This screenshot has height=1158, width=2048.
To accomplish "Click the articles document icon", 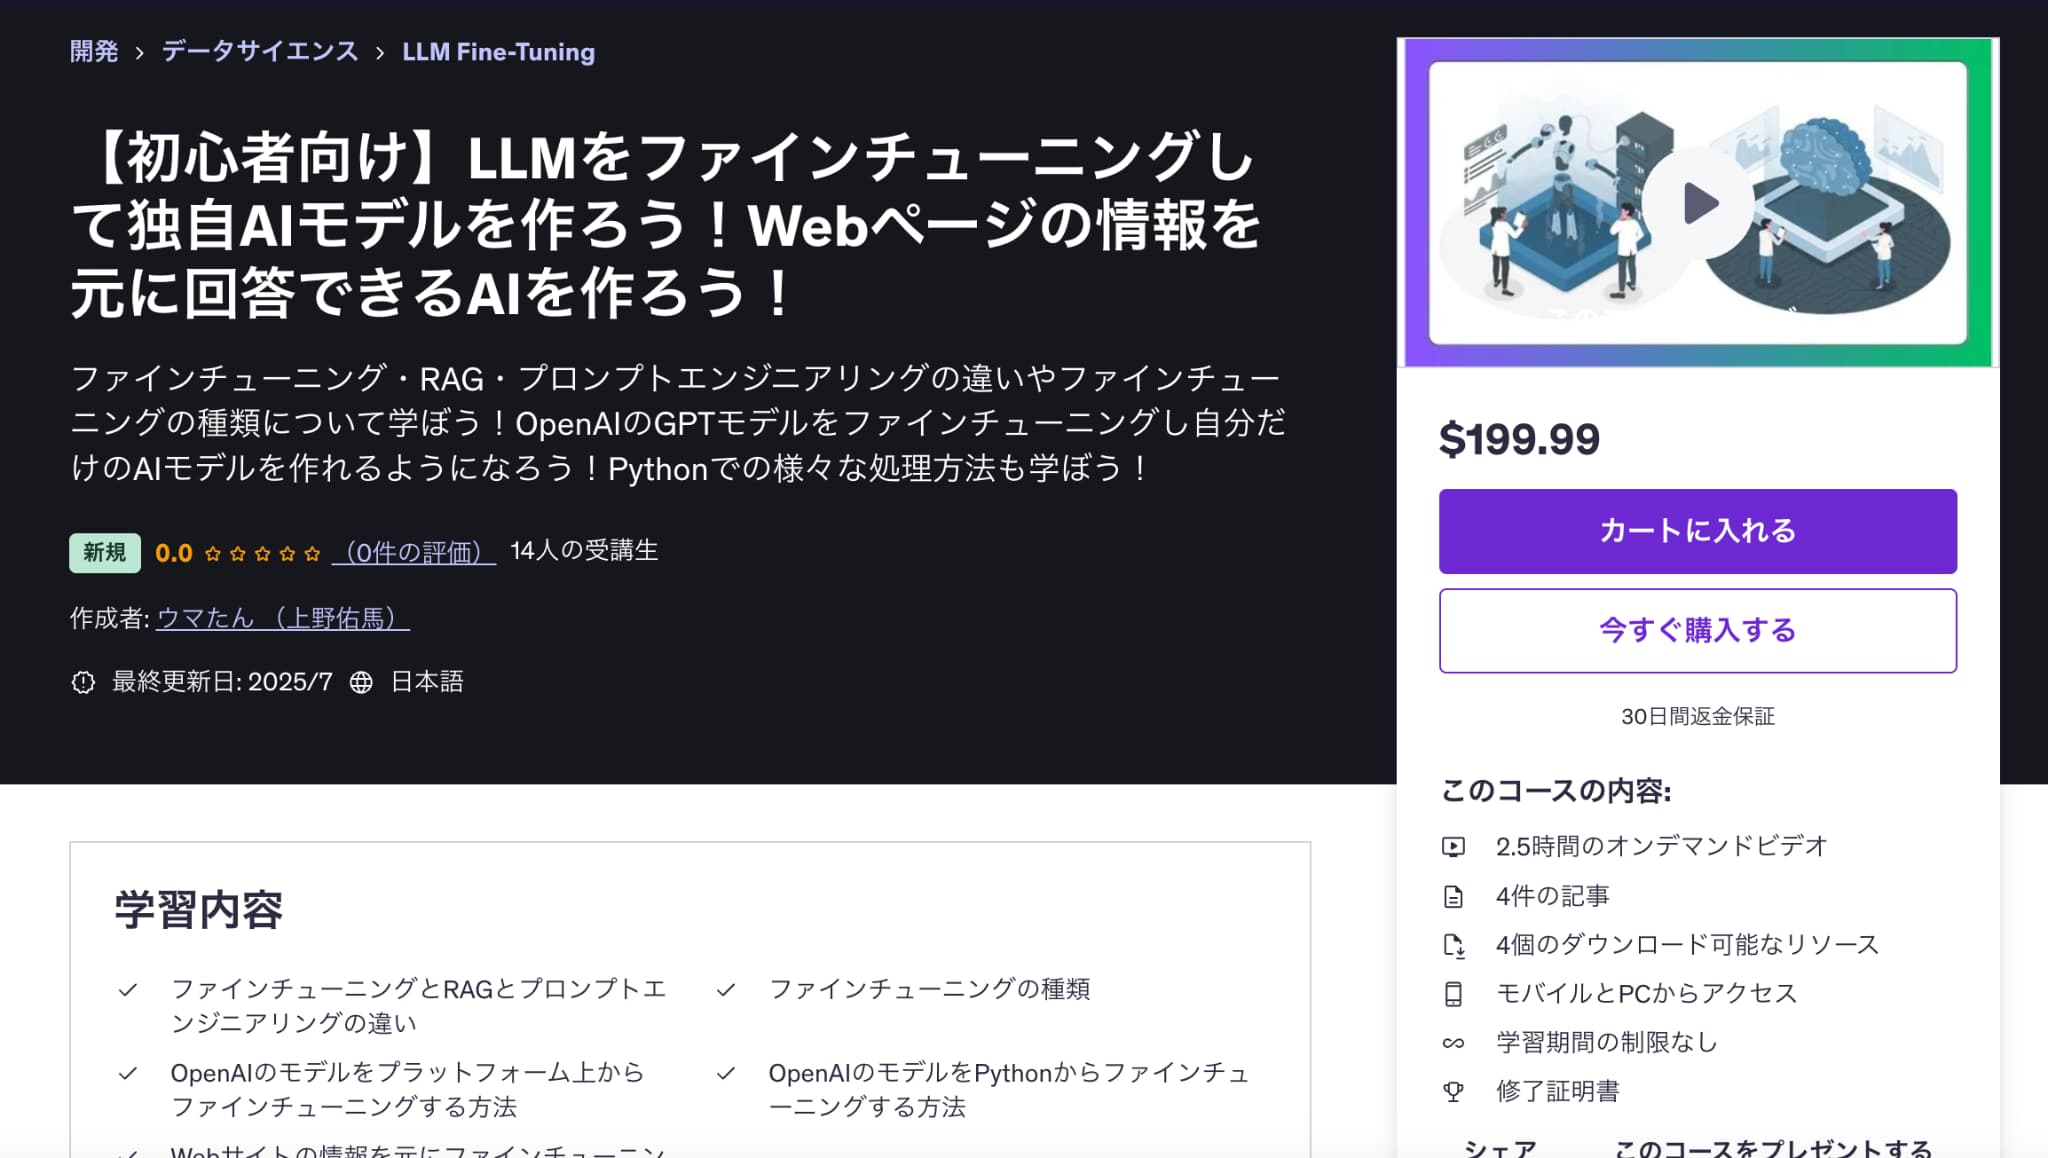I will point(1453,896).
